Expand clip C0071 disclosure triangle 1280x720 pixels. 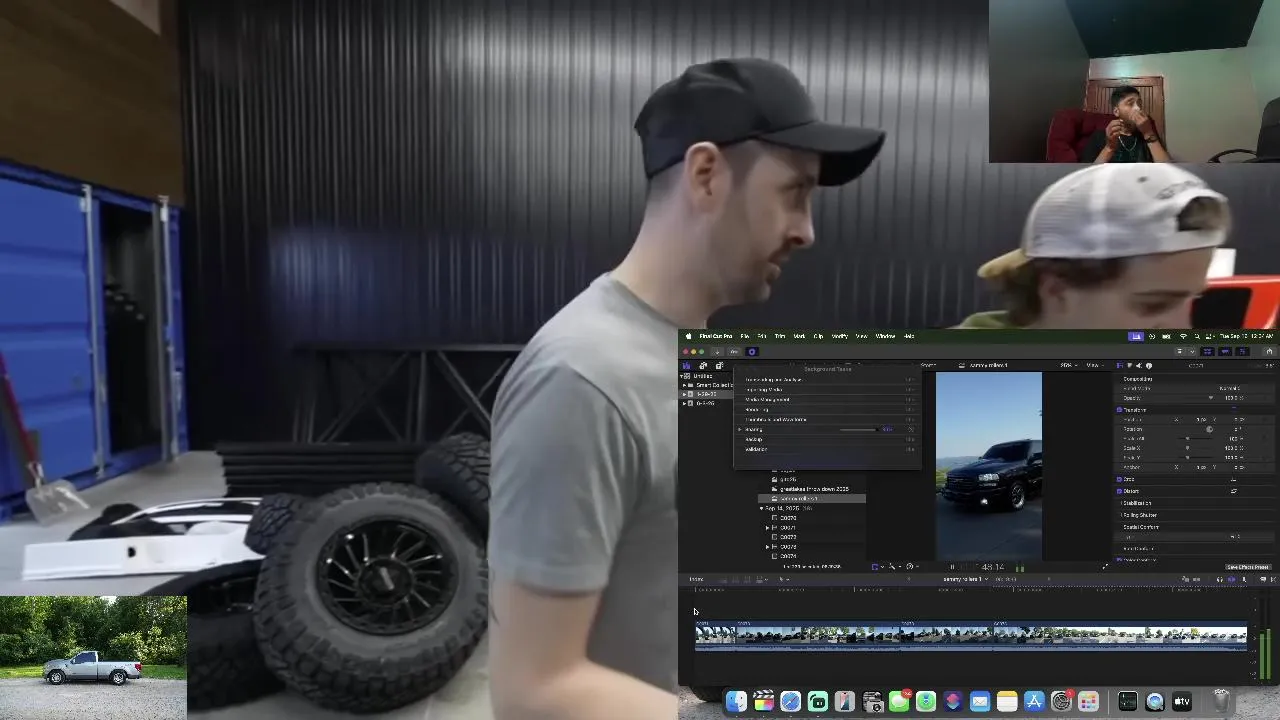pos(767,528)
